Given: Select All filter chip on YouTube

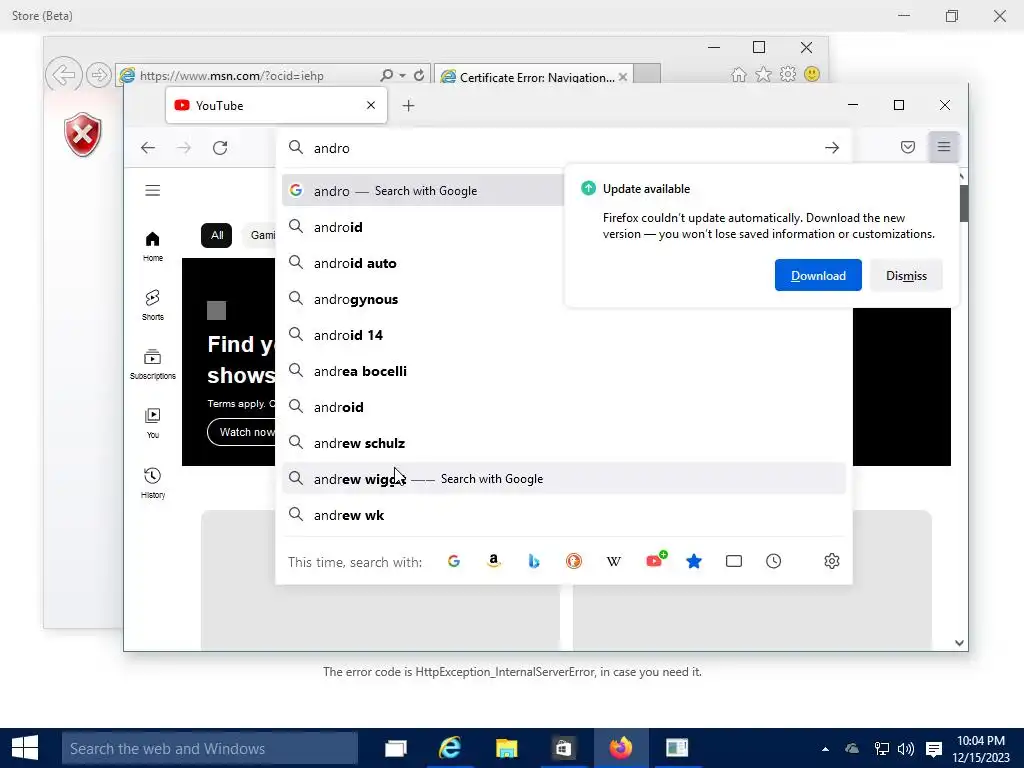Looking at the screenshot, I should pos(217,235).
